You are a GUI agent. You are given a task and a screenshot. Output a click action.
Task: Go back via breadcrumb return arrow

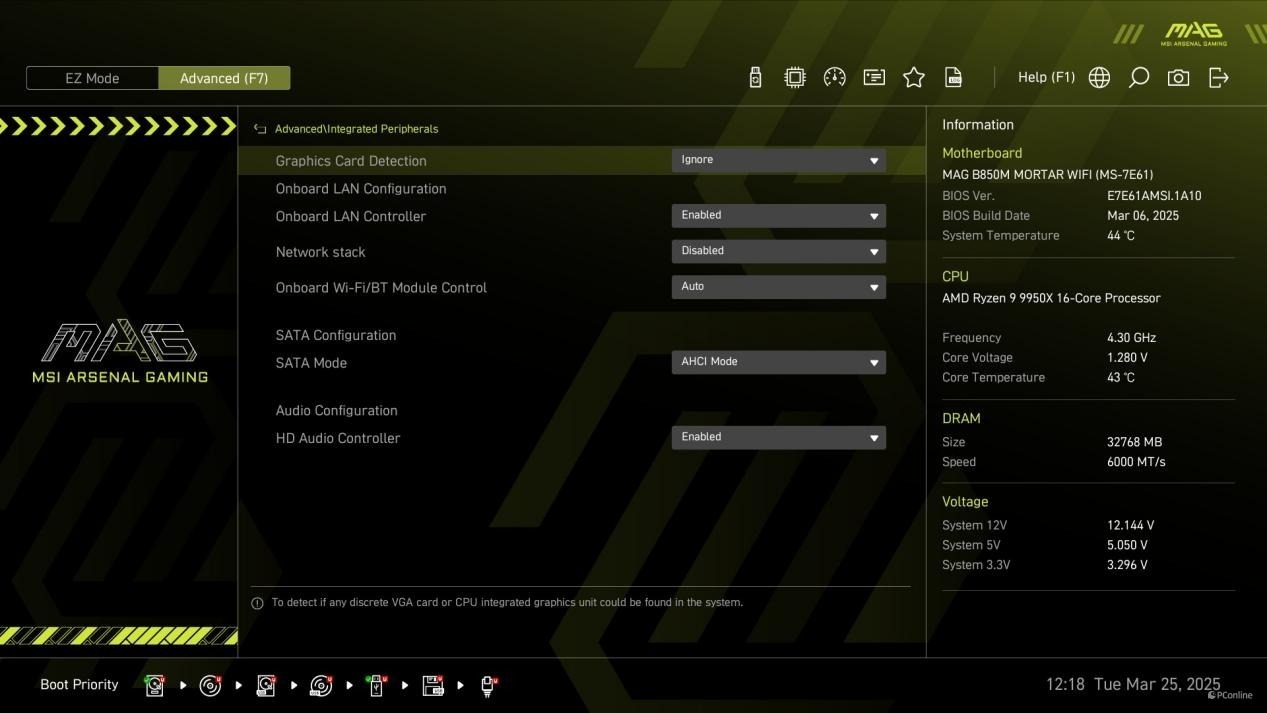pyautogui.click(x=260, y=129)
